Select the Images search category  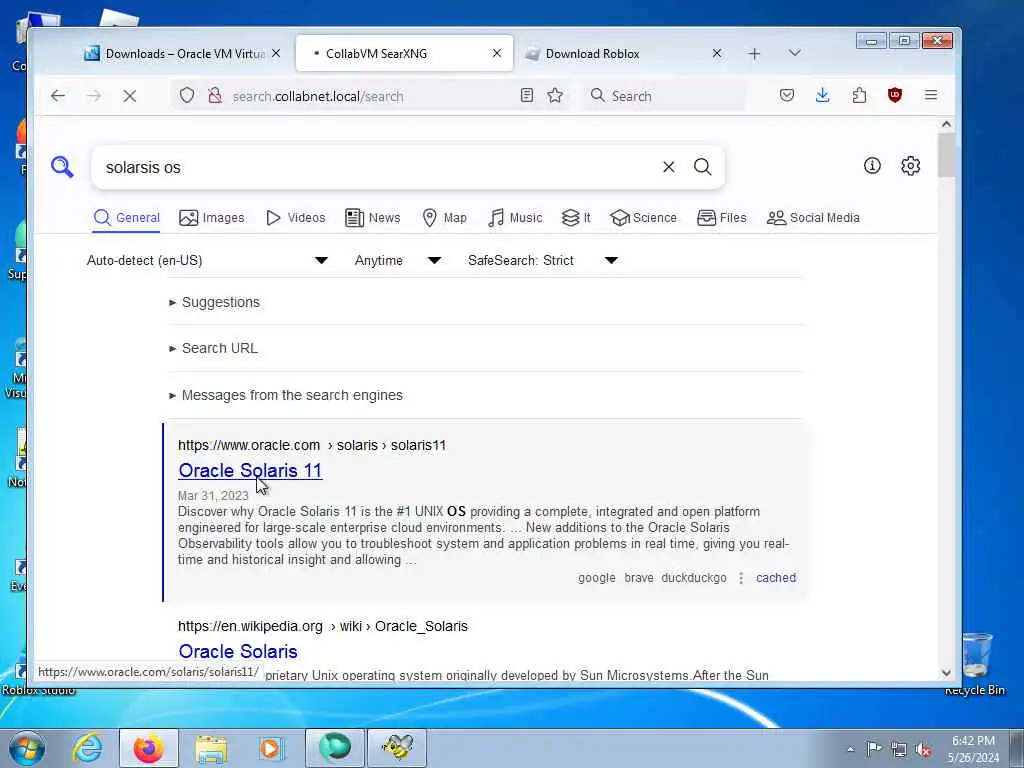[212, 218]
